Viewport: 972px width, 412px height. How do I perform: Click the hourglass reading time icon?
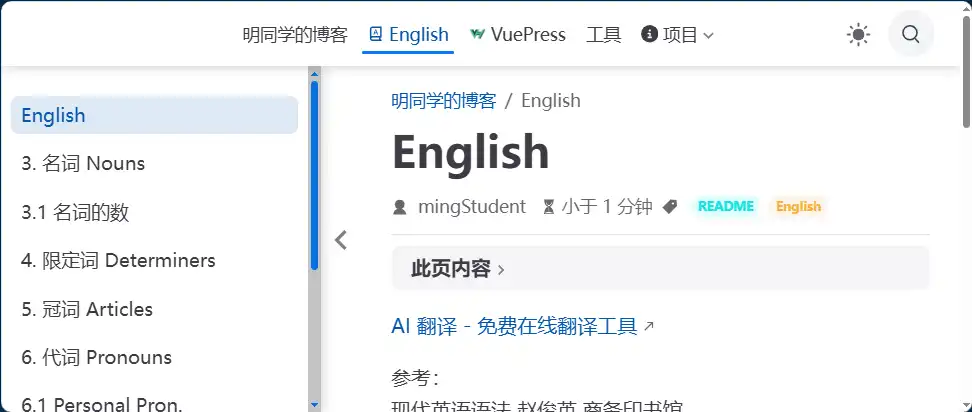pyautogui.click(x=548, y=207)
